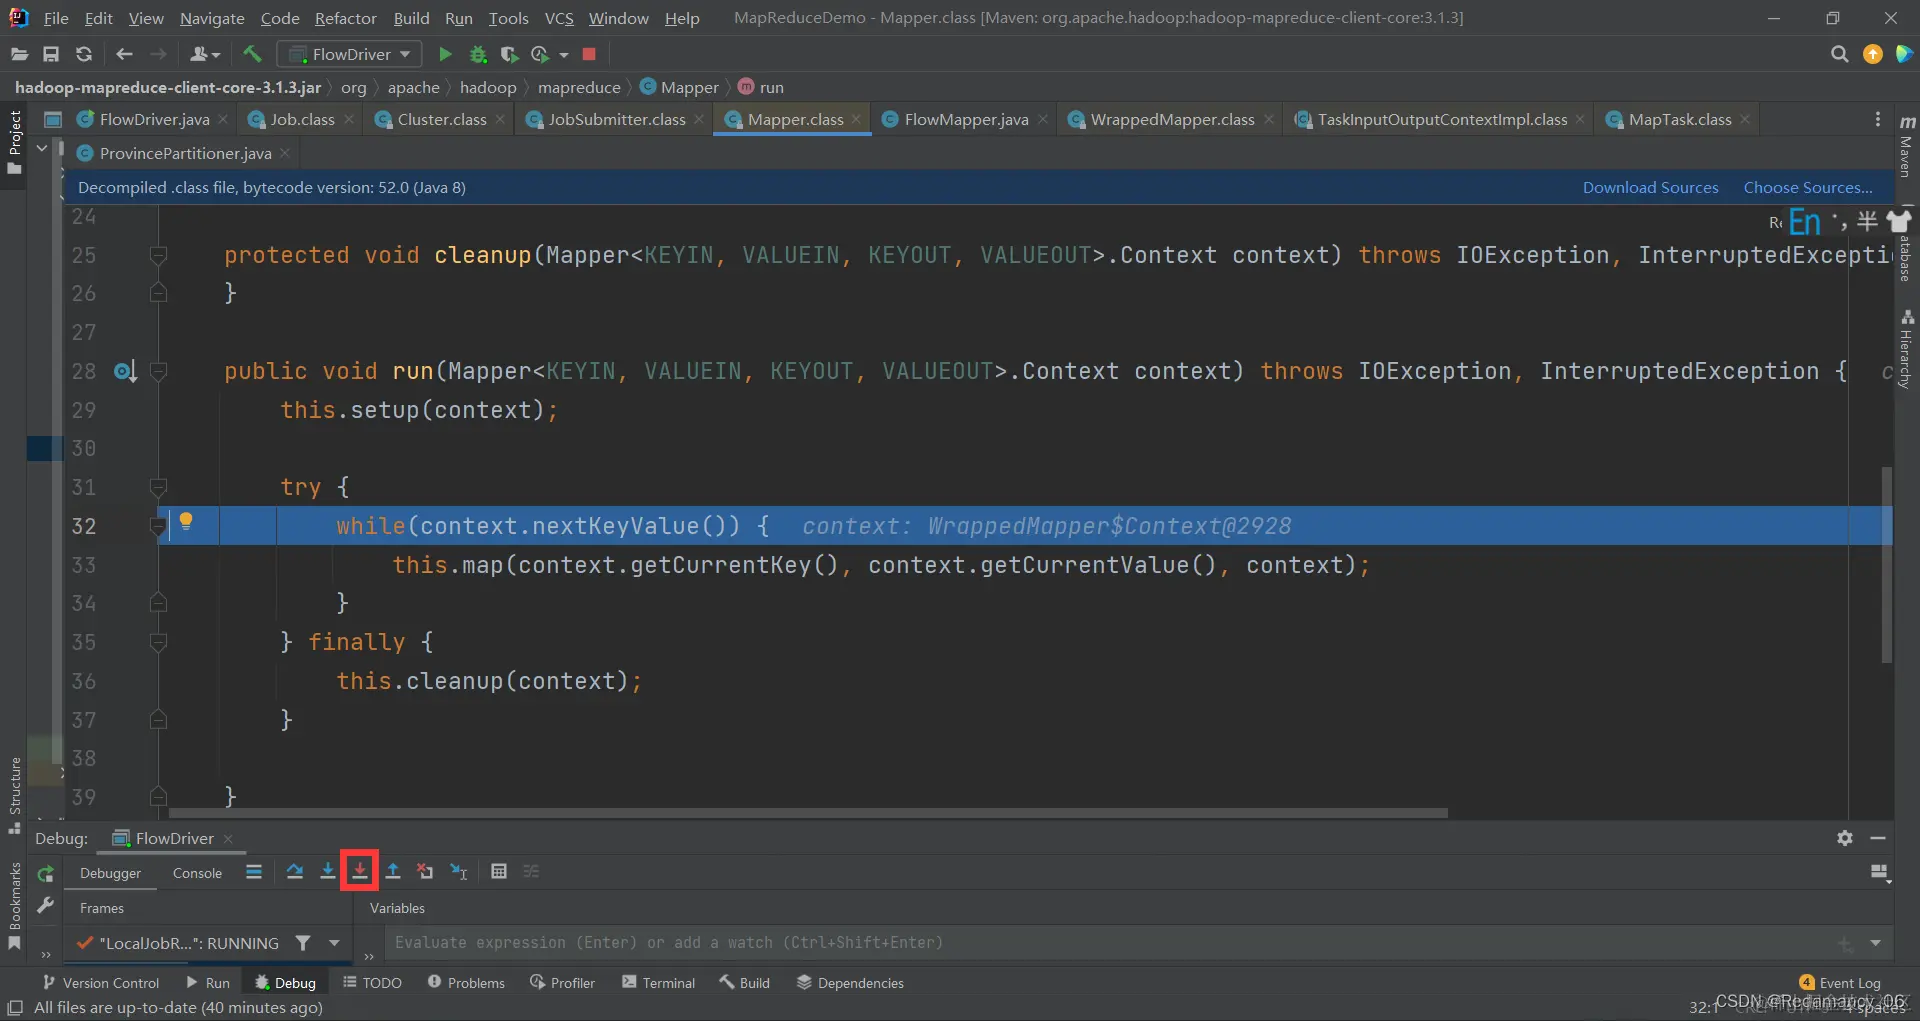Open the Project side panel tab
The height and width of the screenshot is (1021, 1920).
(x=14, y=141)
